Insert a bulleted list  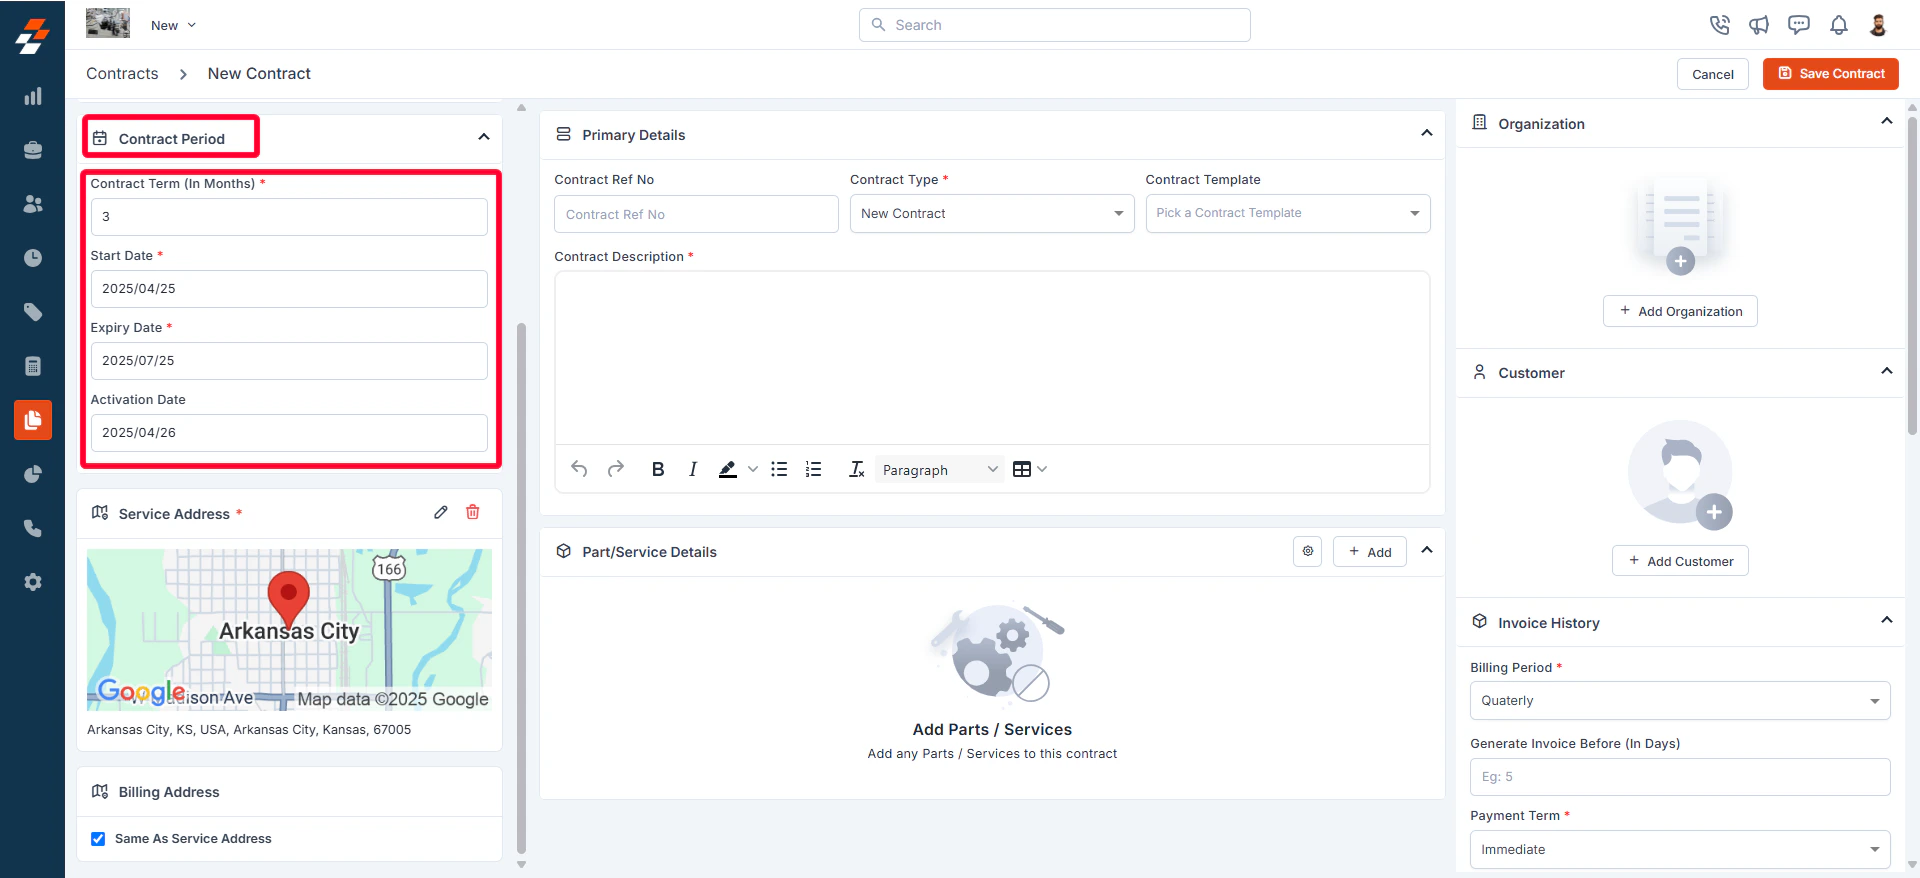coord(779,469)
